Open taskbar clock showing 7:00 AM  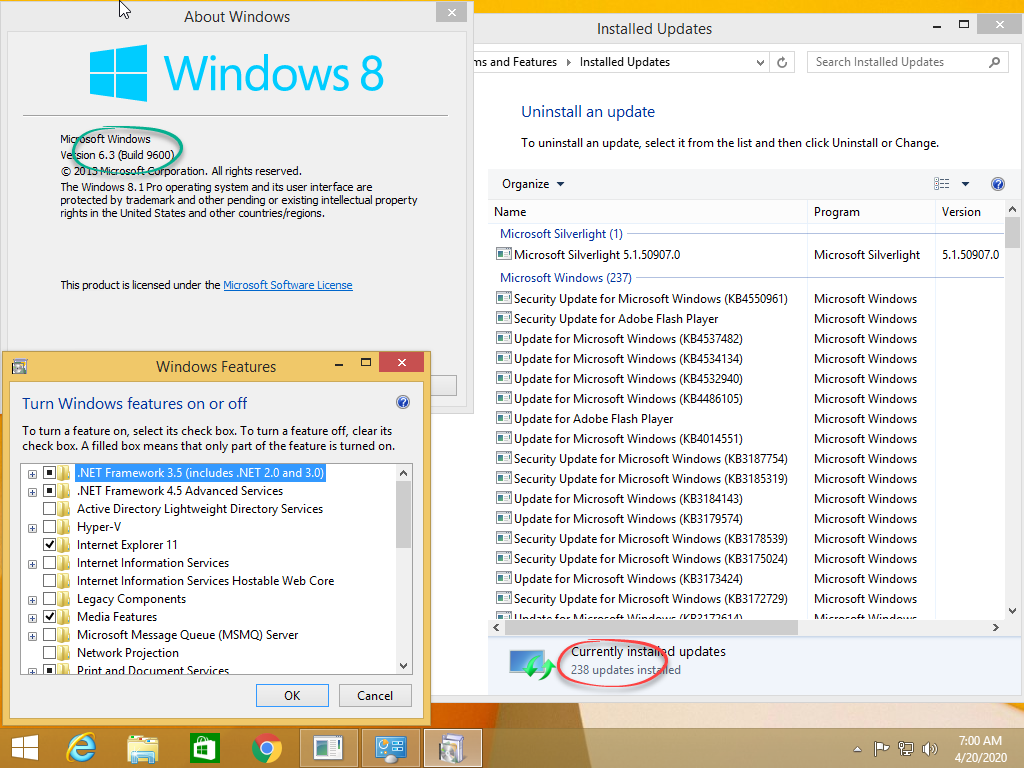tap(980, 748)
